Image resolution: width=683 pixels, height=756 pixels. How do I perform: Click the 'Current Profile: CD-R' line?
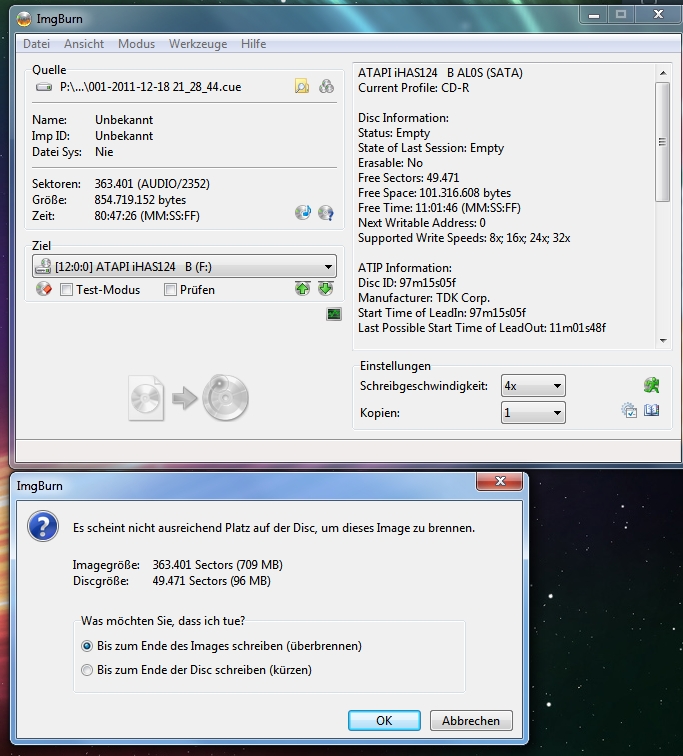(413, 88)
